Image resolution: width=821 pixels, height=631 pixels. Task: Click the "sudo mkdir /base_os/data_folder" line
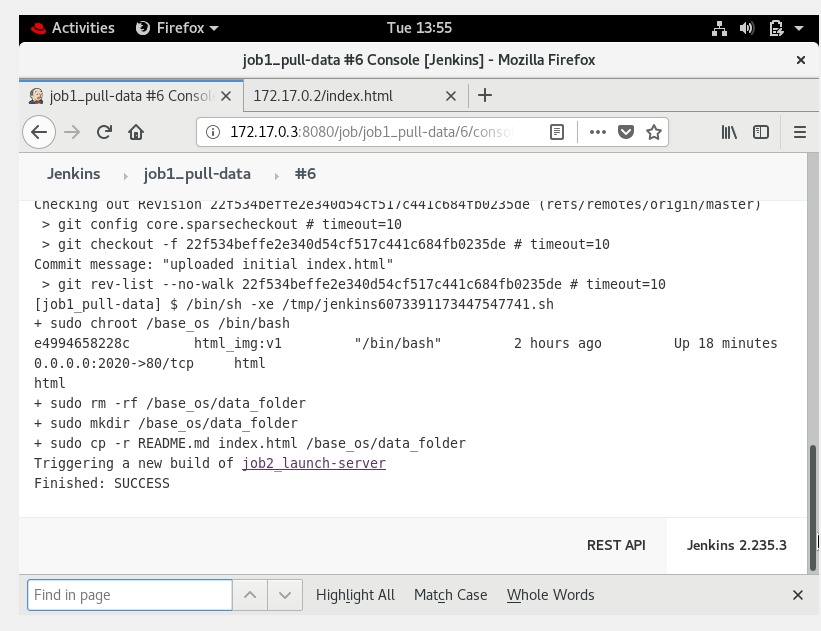(166, 423)
